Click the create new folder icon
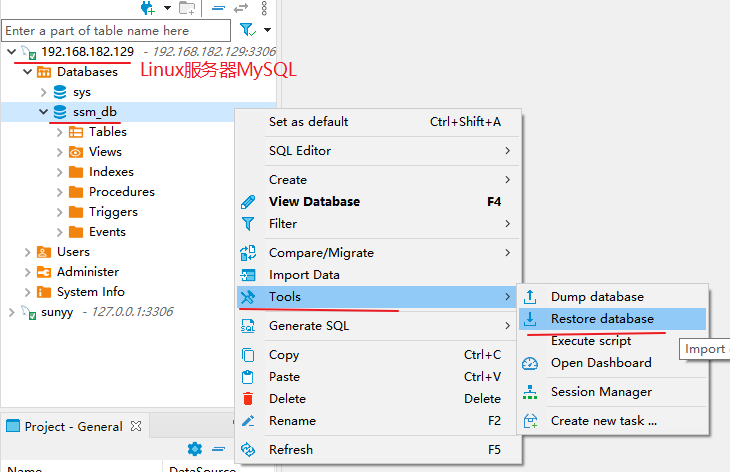The image size is (730, 472). pos(186,8)
